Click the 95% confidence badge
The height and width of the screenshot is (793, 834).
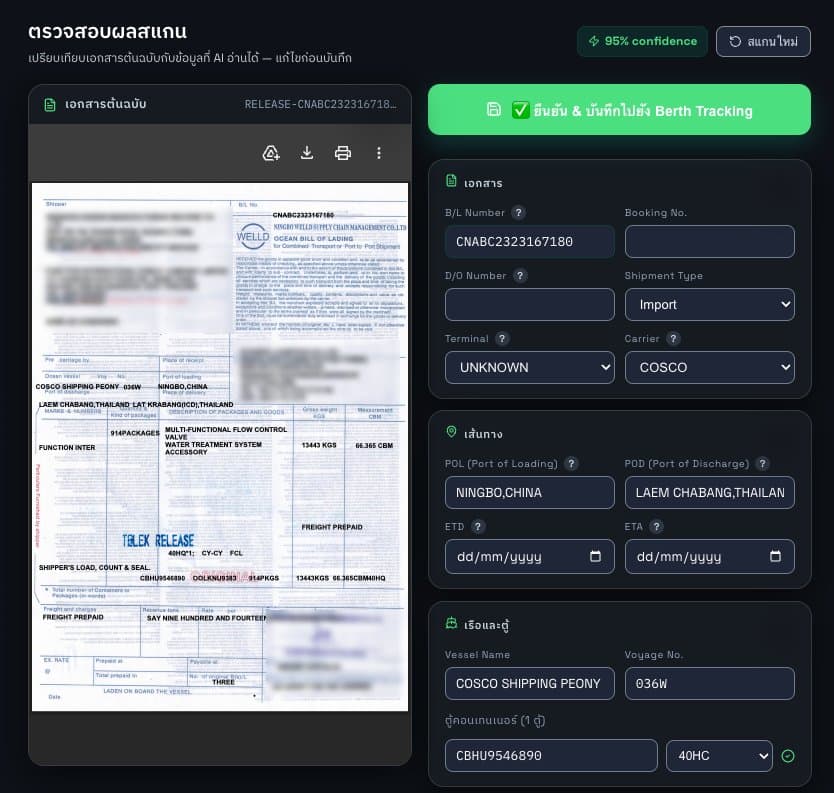[x=643, y=41]
